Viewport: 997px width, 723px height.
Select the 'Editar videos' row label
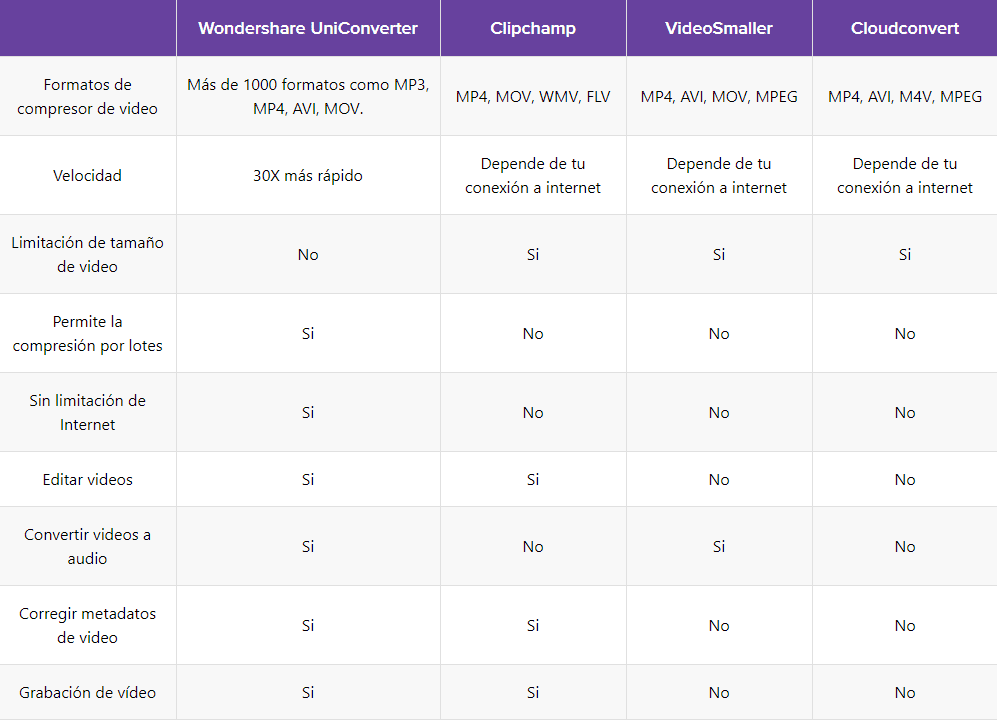[x=88, y=479]
